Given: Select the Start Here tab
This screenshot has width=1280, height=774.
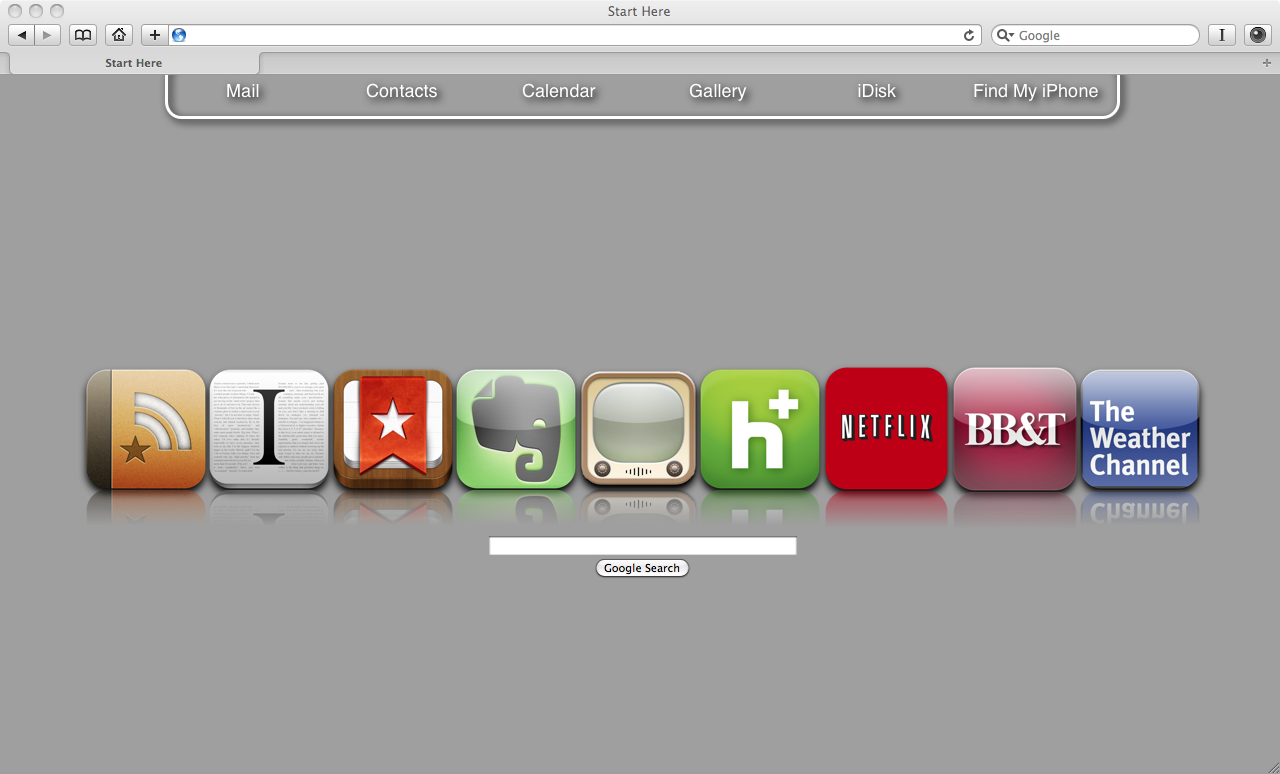Looking at the screenshot, I should (134, 63).
